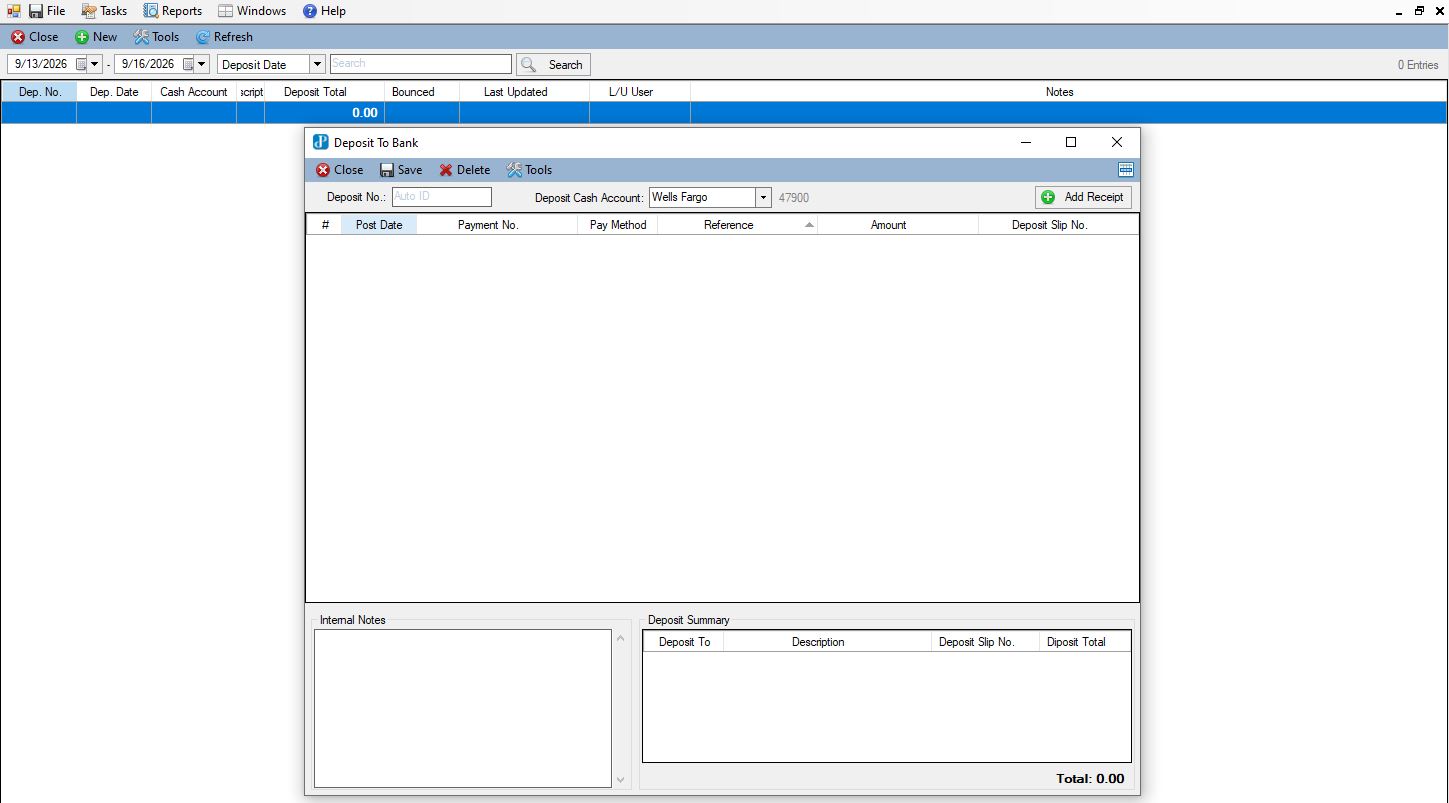Open the Tasks menu
The image size is (1449, 803).
coord(104,11)
